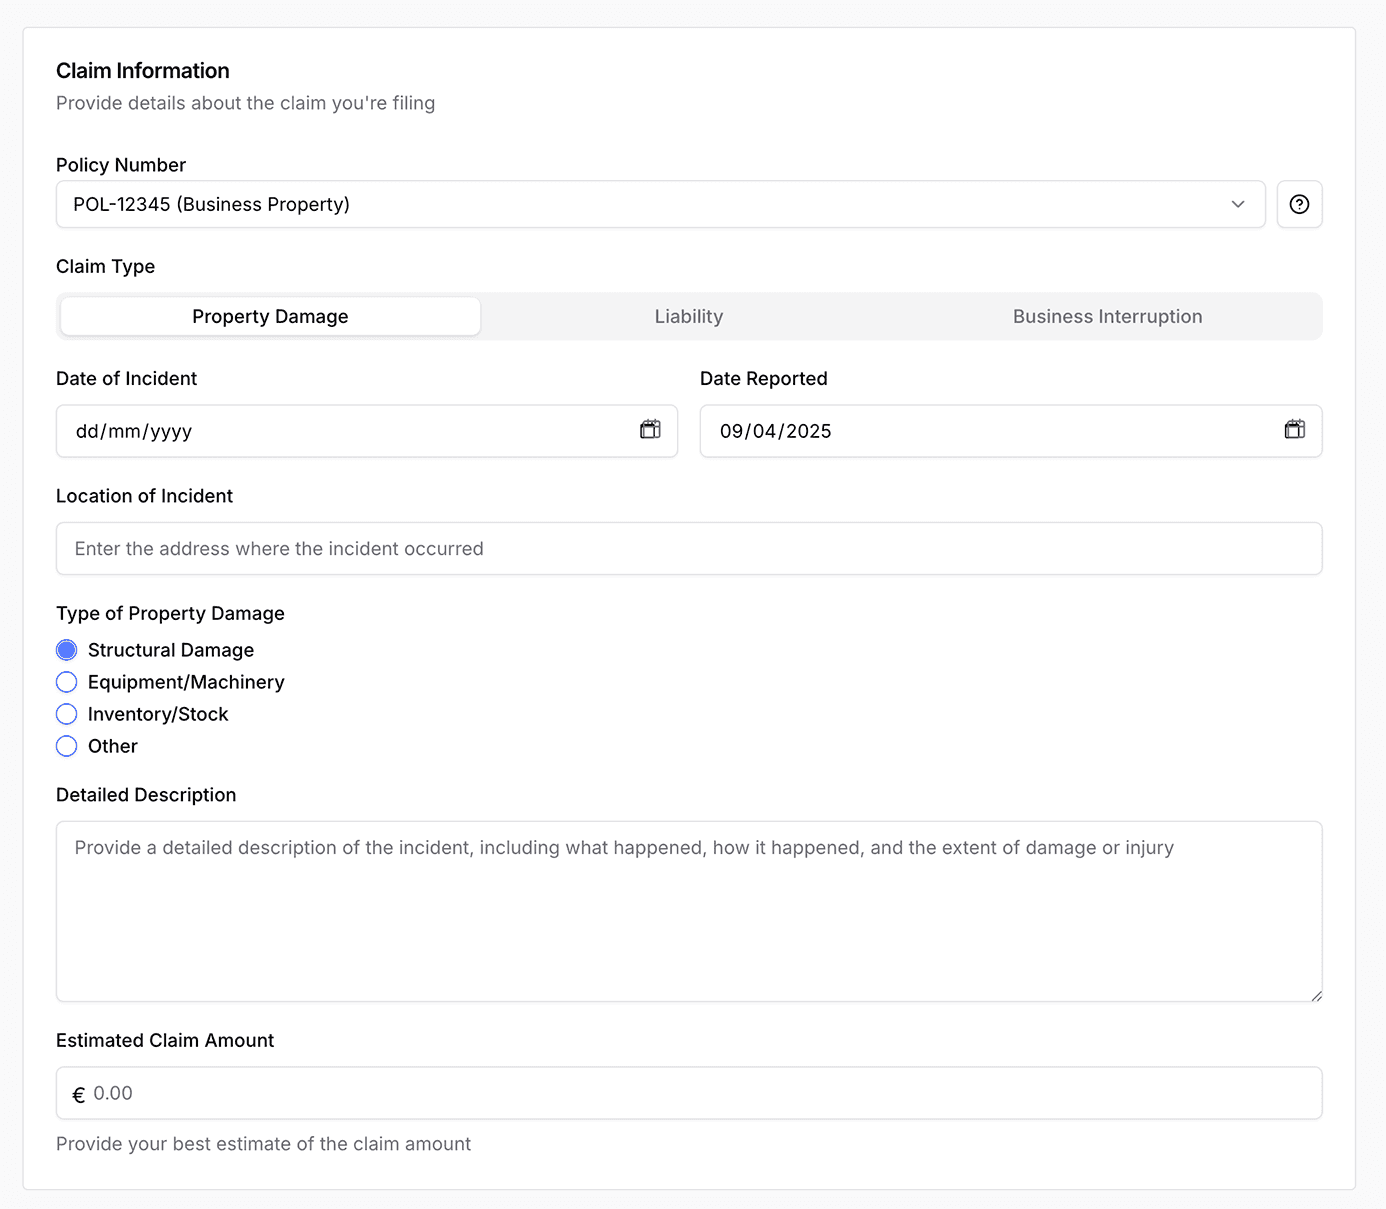The width and height of the screenshot is (1386, 1209).
Task: Click the textarea resize handle corner
Action: pos(1316,995)
